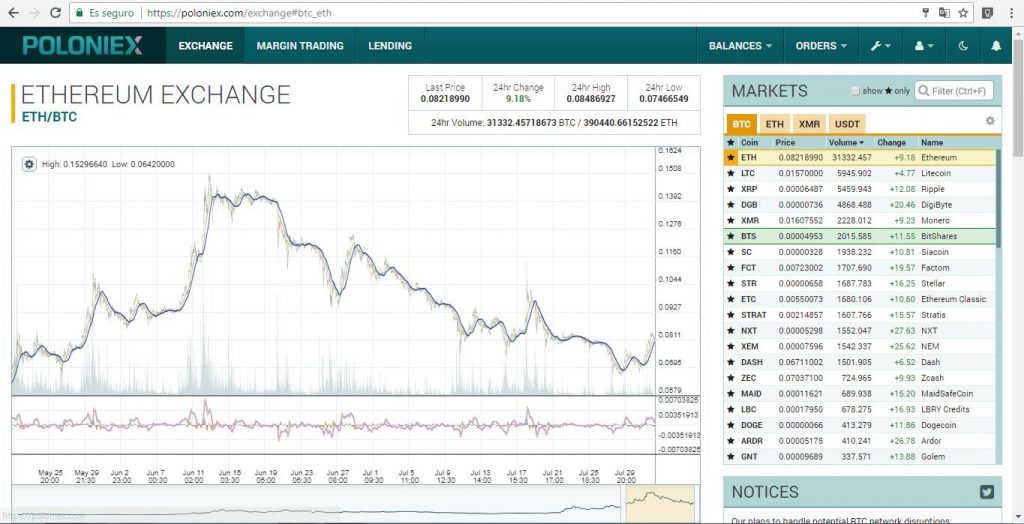Open the Margin Trading nav tab
The image size is (1024, 524).
click(x=300, y=46)
